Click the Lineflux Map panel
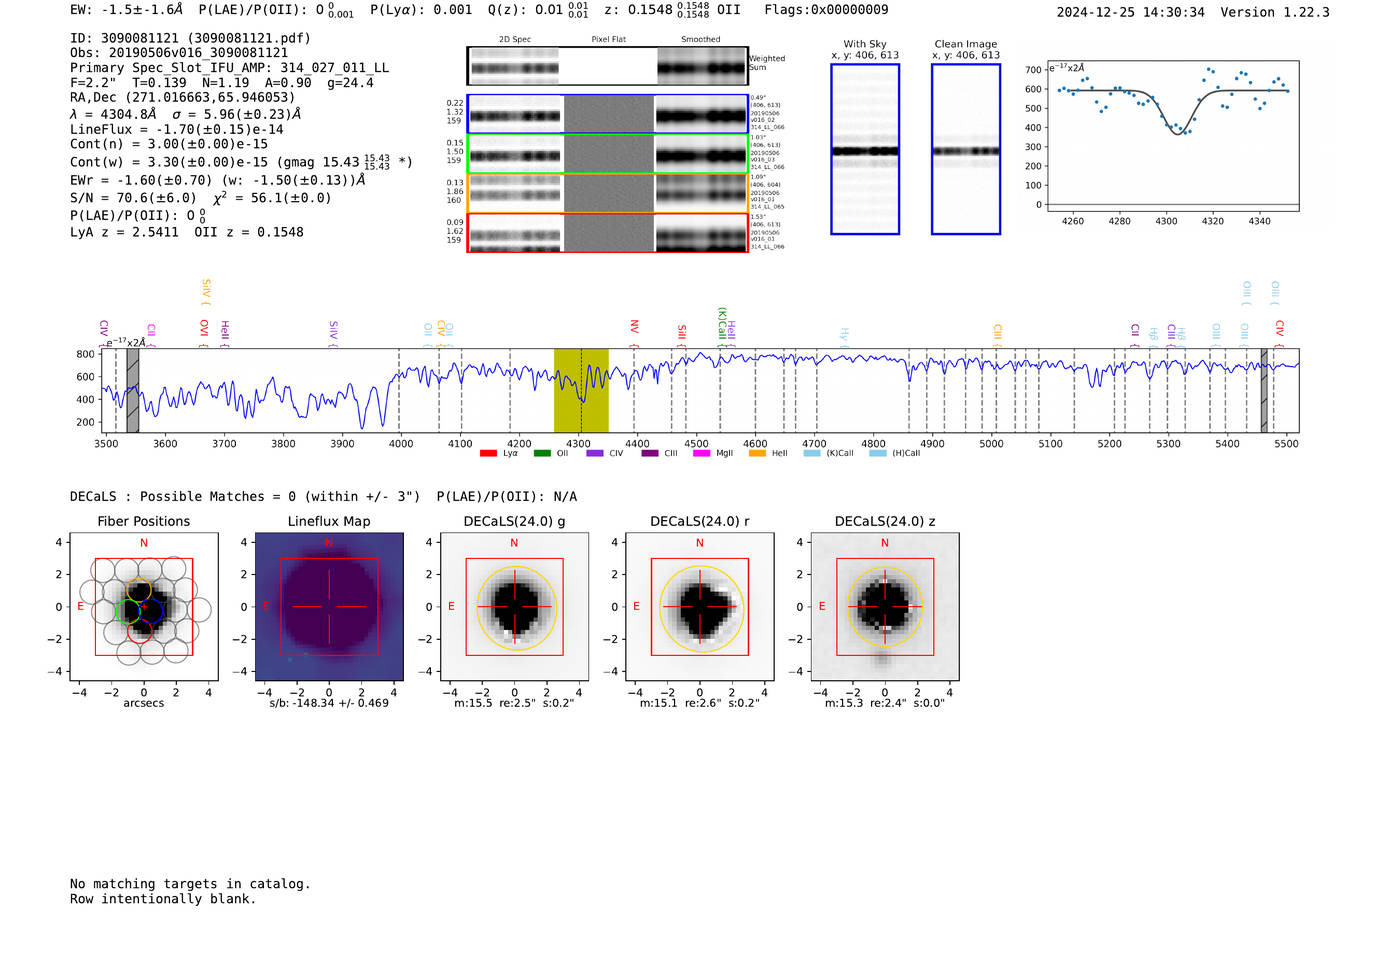This screenshot has width=1400, height=953. click(x=329, y=606)
